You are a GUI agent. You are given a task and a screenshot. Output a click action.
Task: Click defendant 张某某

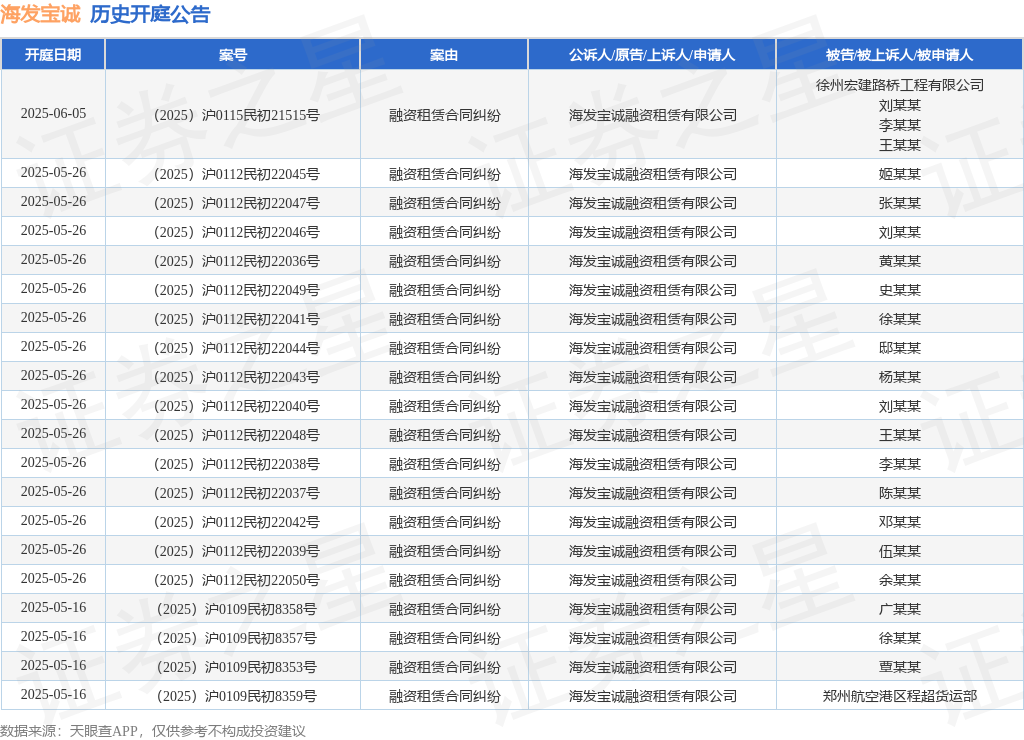click(899, 203)
